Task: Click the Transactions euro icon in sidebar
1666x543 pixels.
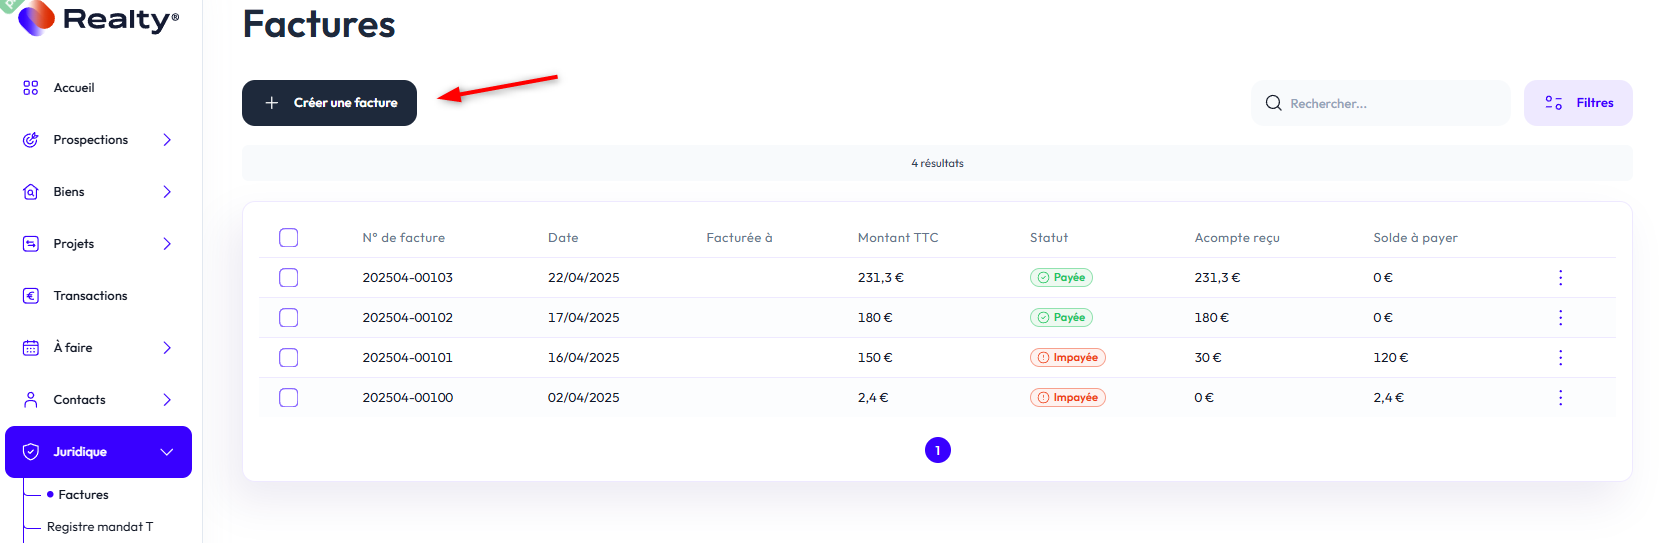Action: (31, 296)
